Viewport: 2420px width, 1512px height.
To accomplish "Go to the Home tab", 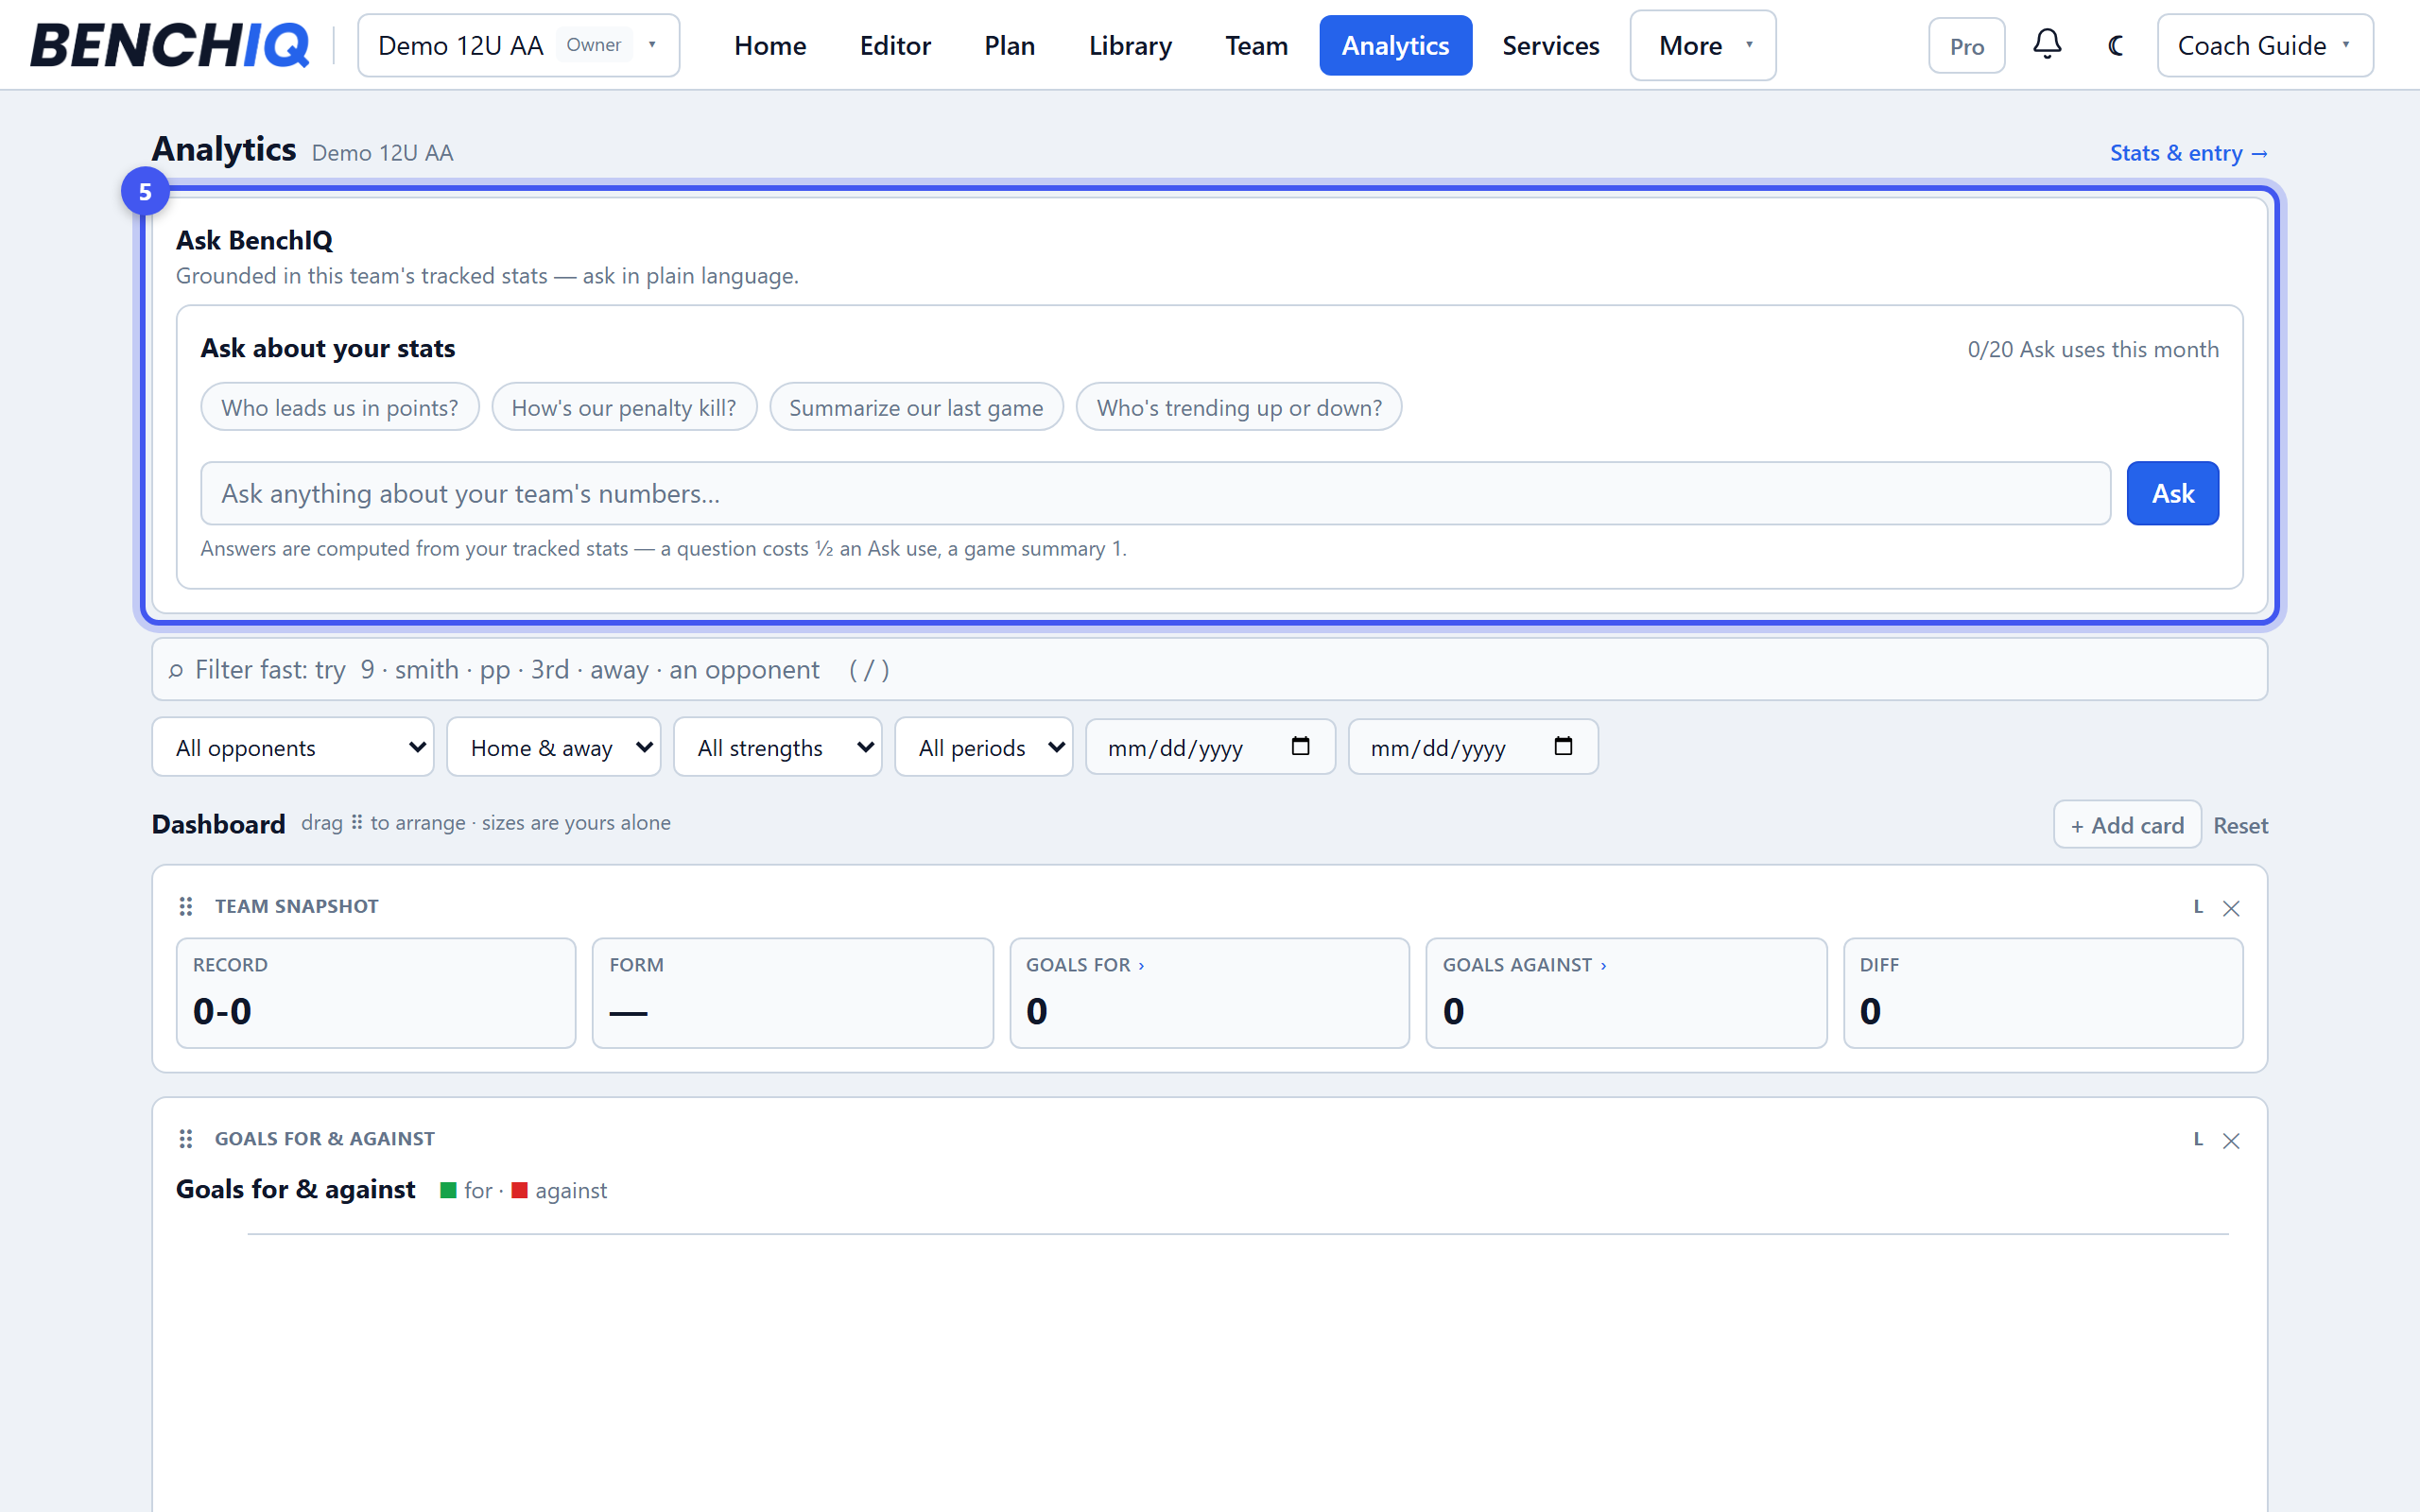I will click(770, 45).
